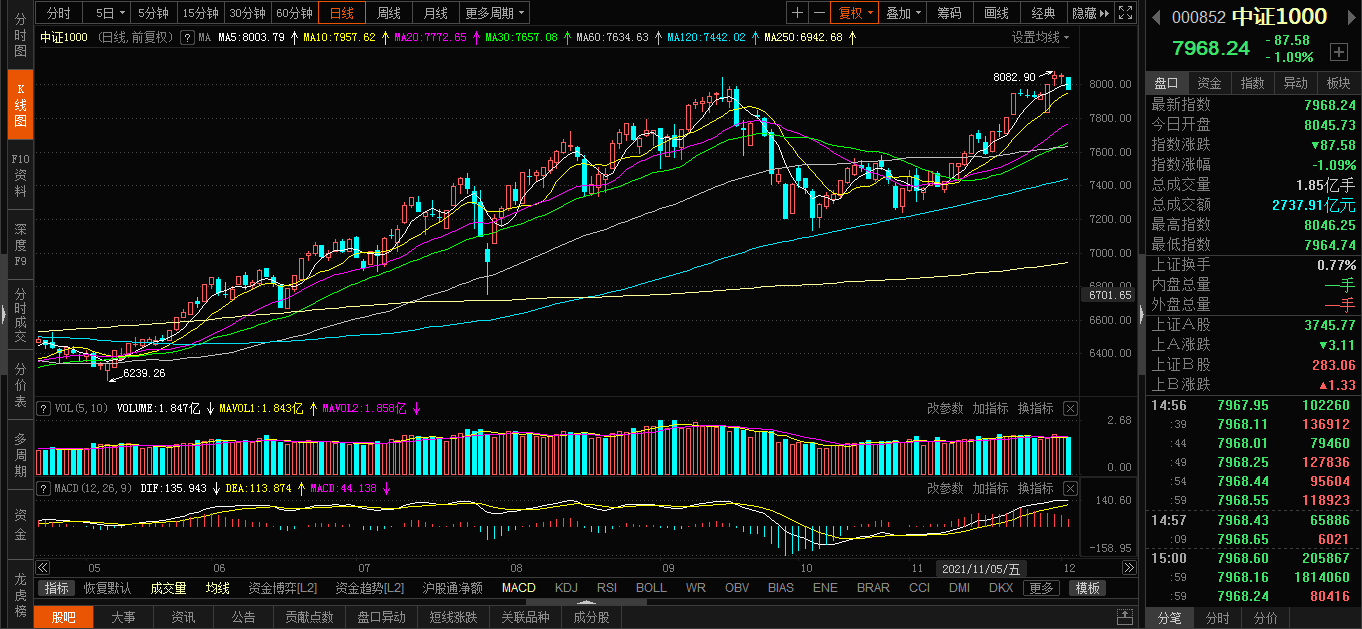Expand 更多周期 period dropdown

pos(495,13)
